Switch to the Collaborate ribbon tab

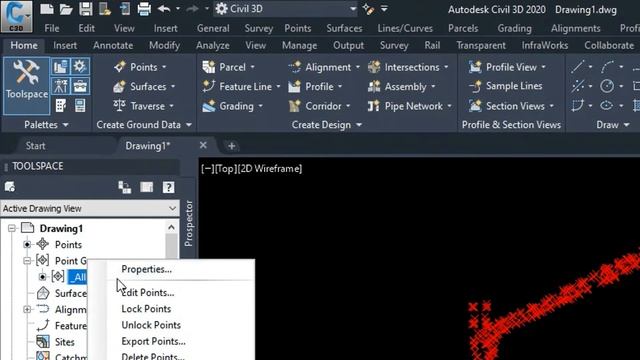pyautogui.click(x=609, y=45)
